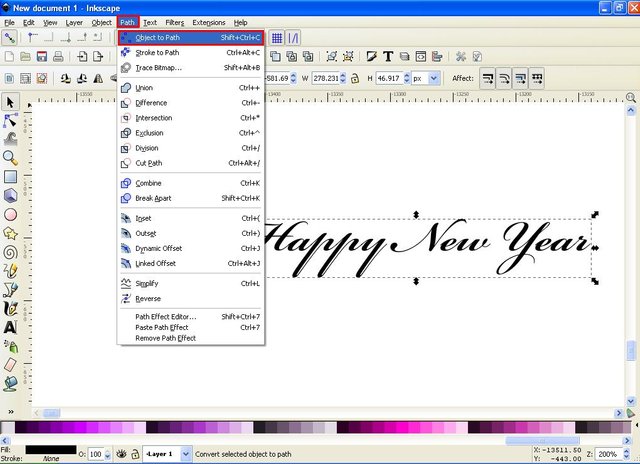Expand the toolbox overflow chevron

click(11, 412)
